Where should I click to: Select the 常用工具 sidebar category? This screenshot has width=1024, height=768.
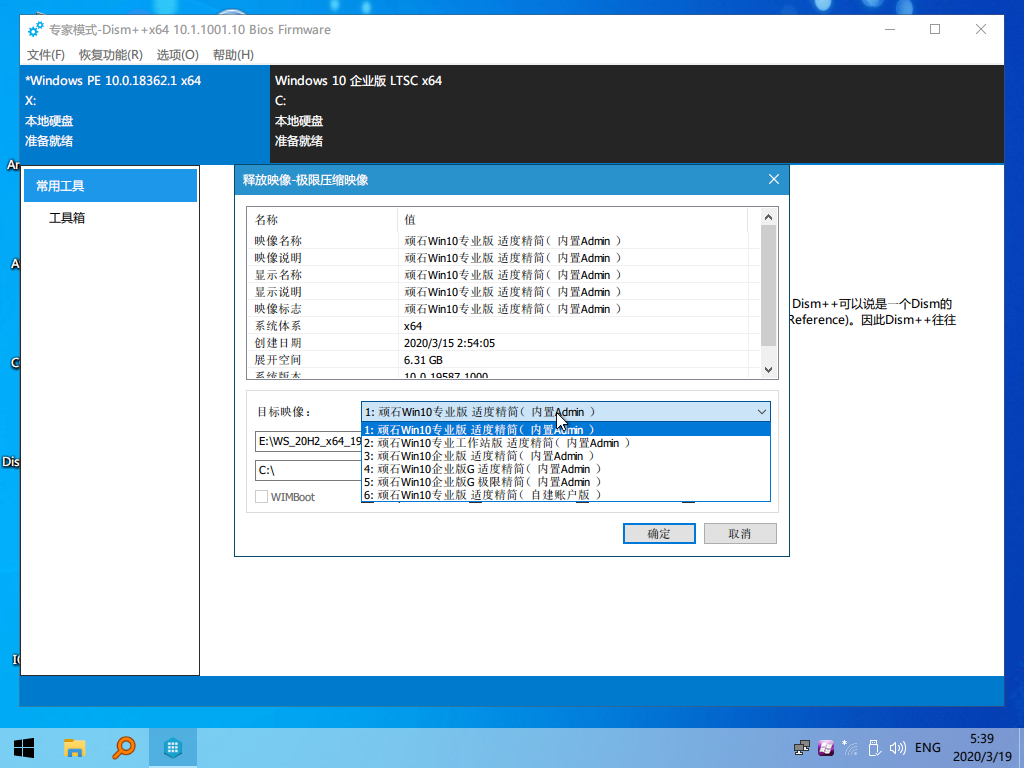tap(110, 185)
